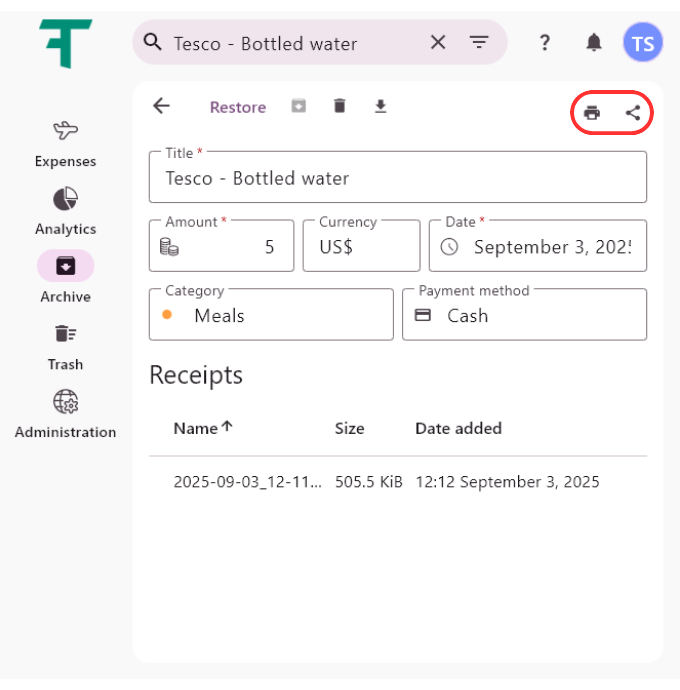Open help via question mark icon
Screen dimensions: 680x690
[545, 42]
